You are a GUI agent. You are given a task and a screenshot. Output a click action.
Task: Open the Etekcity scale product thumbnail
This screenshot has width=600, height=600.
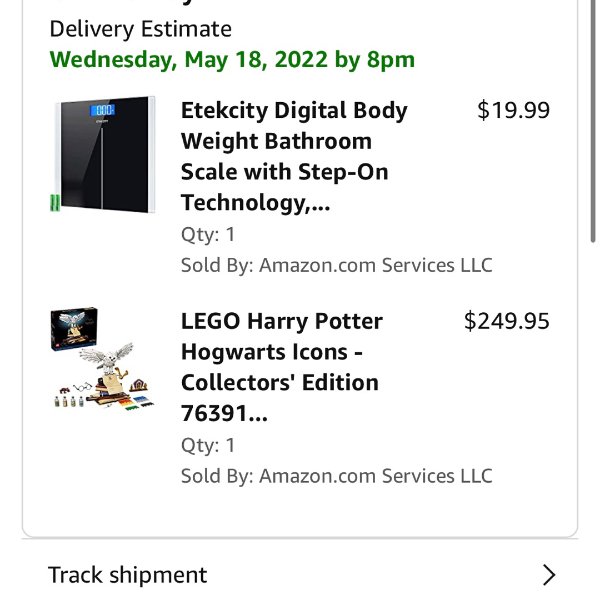[x=103, y=154]
